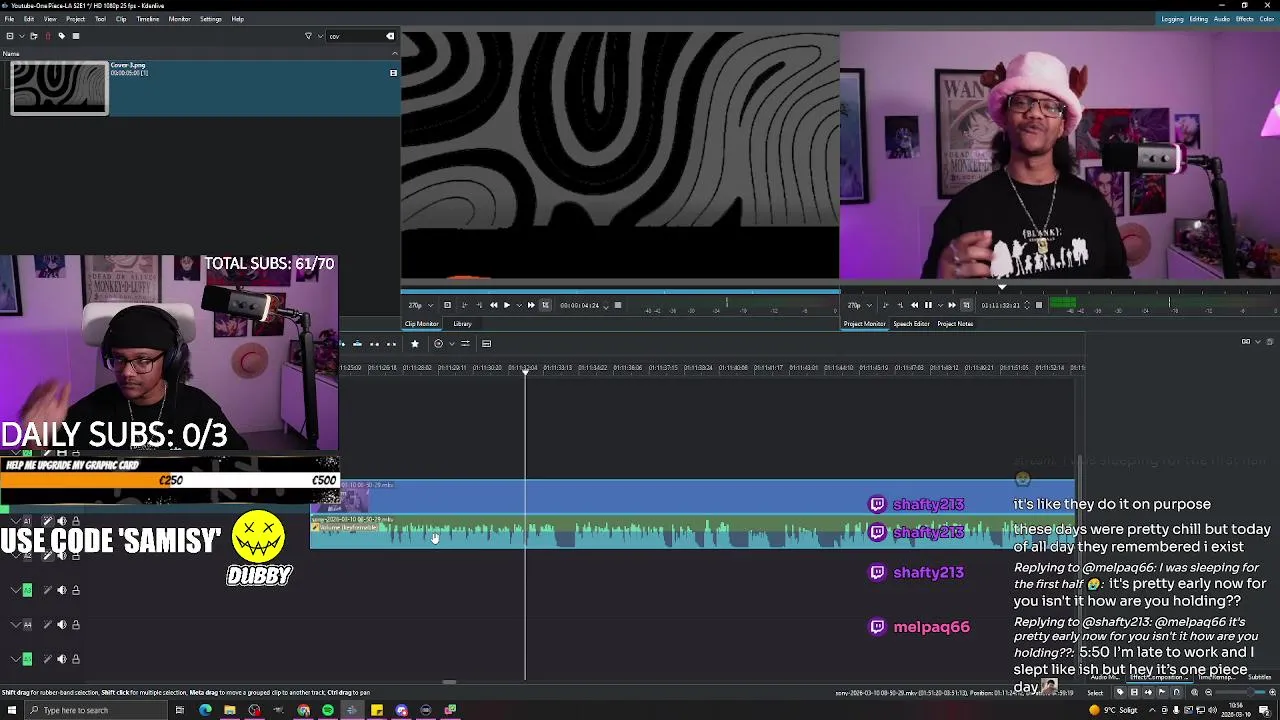Toggle project monitor zone looping
Screen dimensions: 1280x720
point(967,305)
